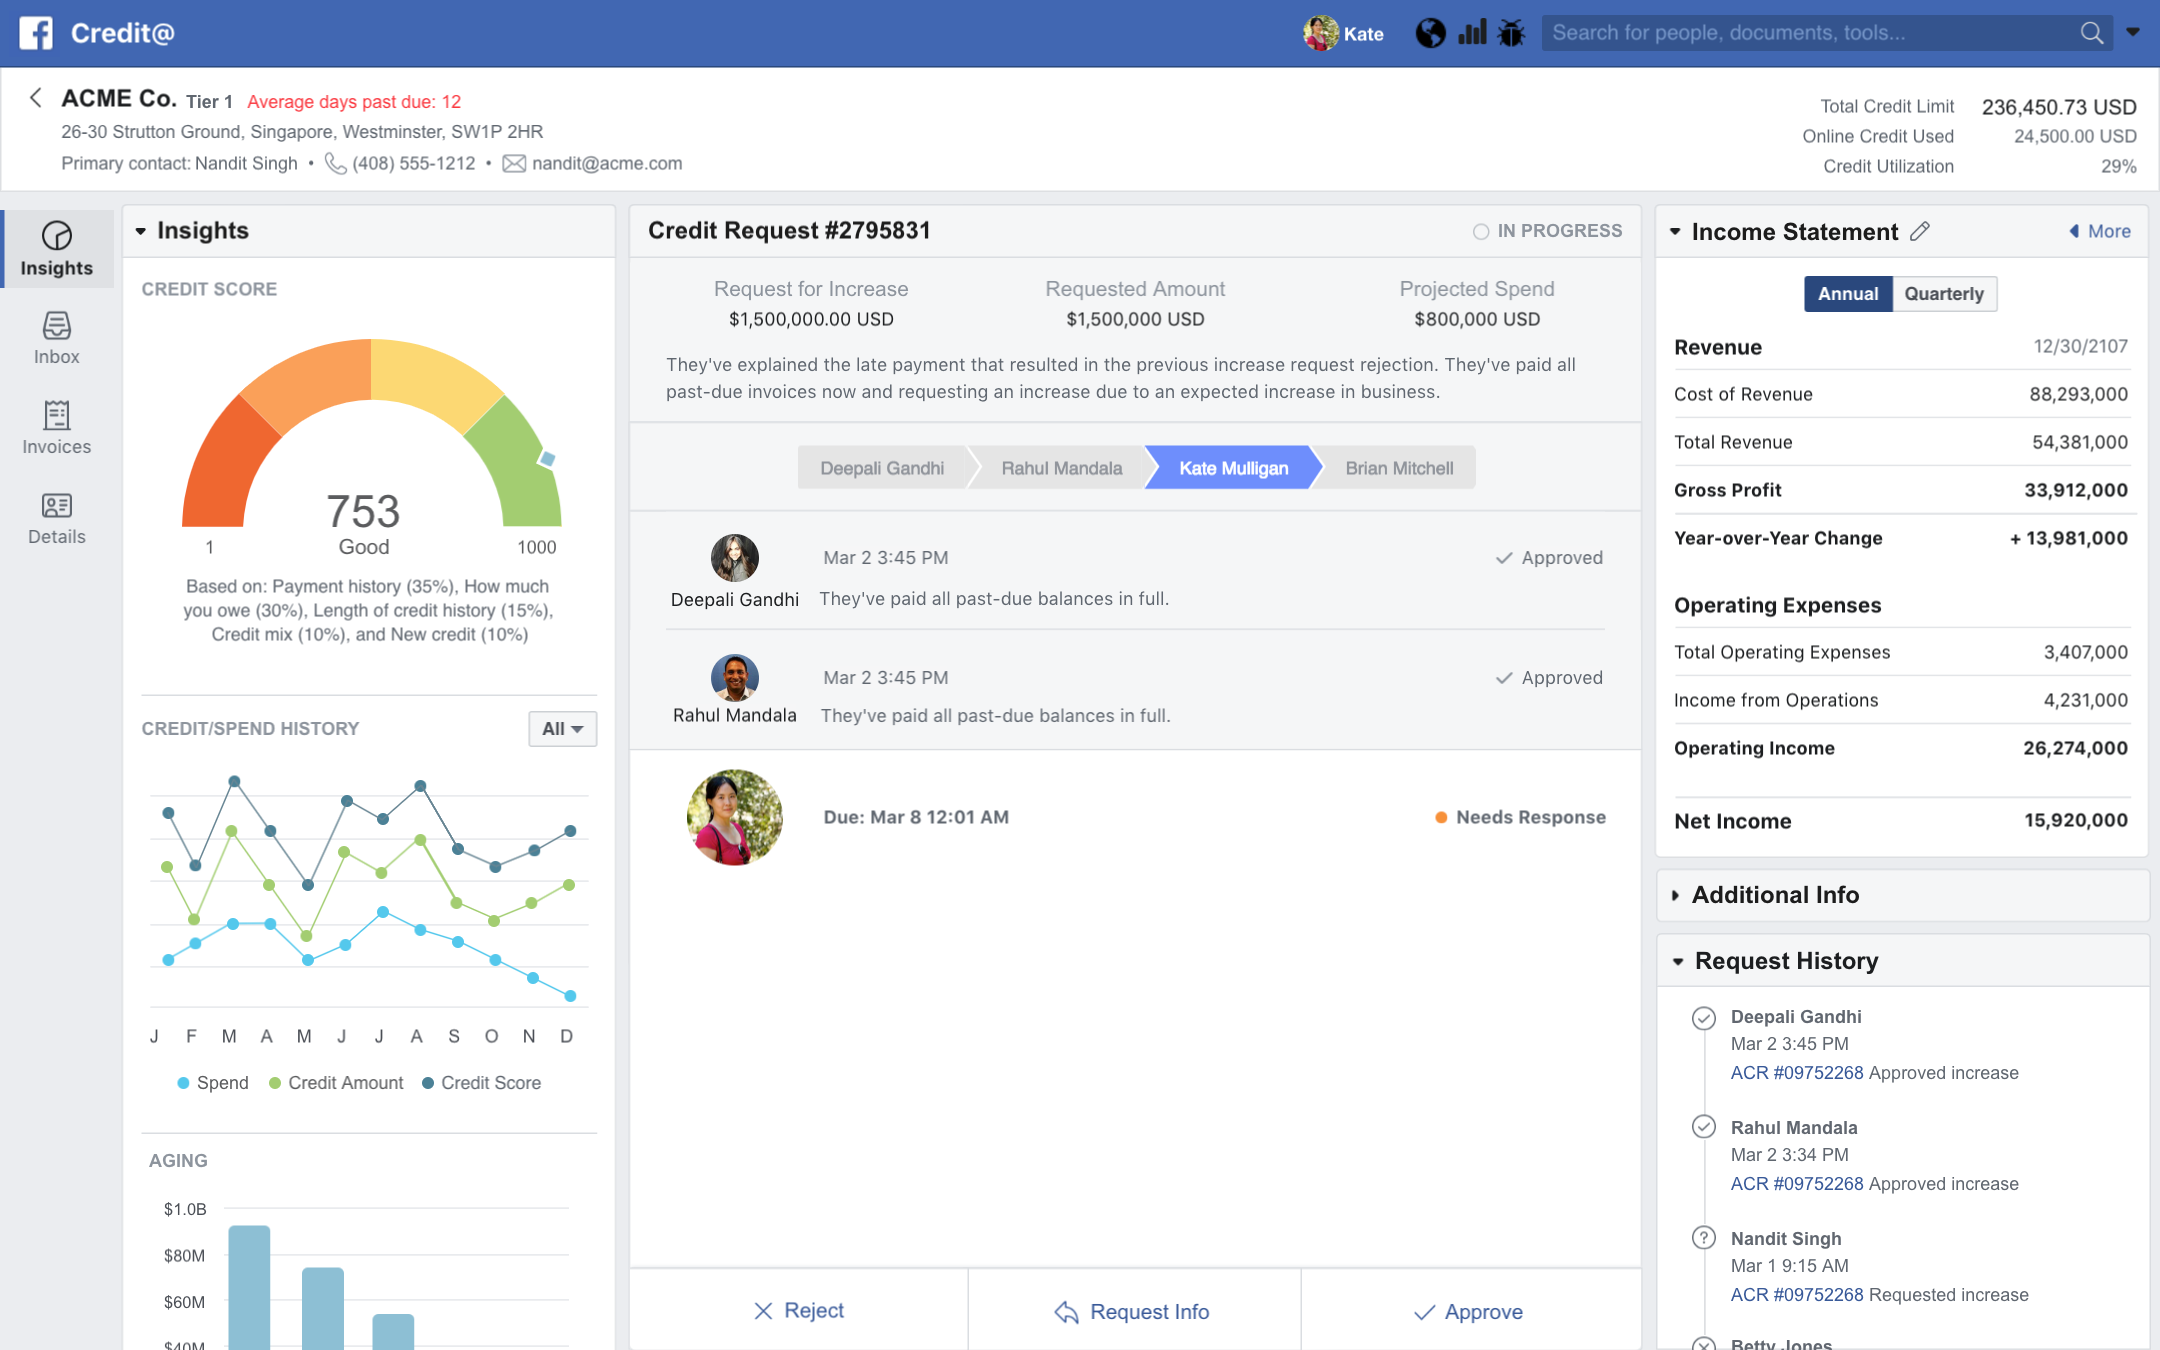Open the Invoices sidebar section

[56, 428]
